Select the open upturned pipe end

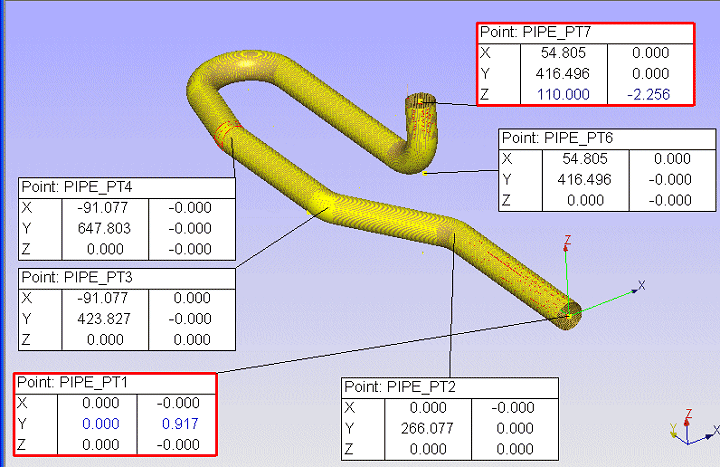pyautogui.click(x=420, y=100)
